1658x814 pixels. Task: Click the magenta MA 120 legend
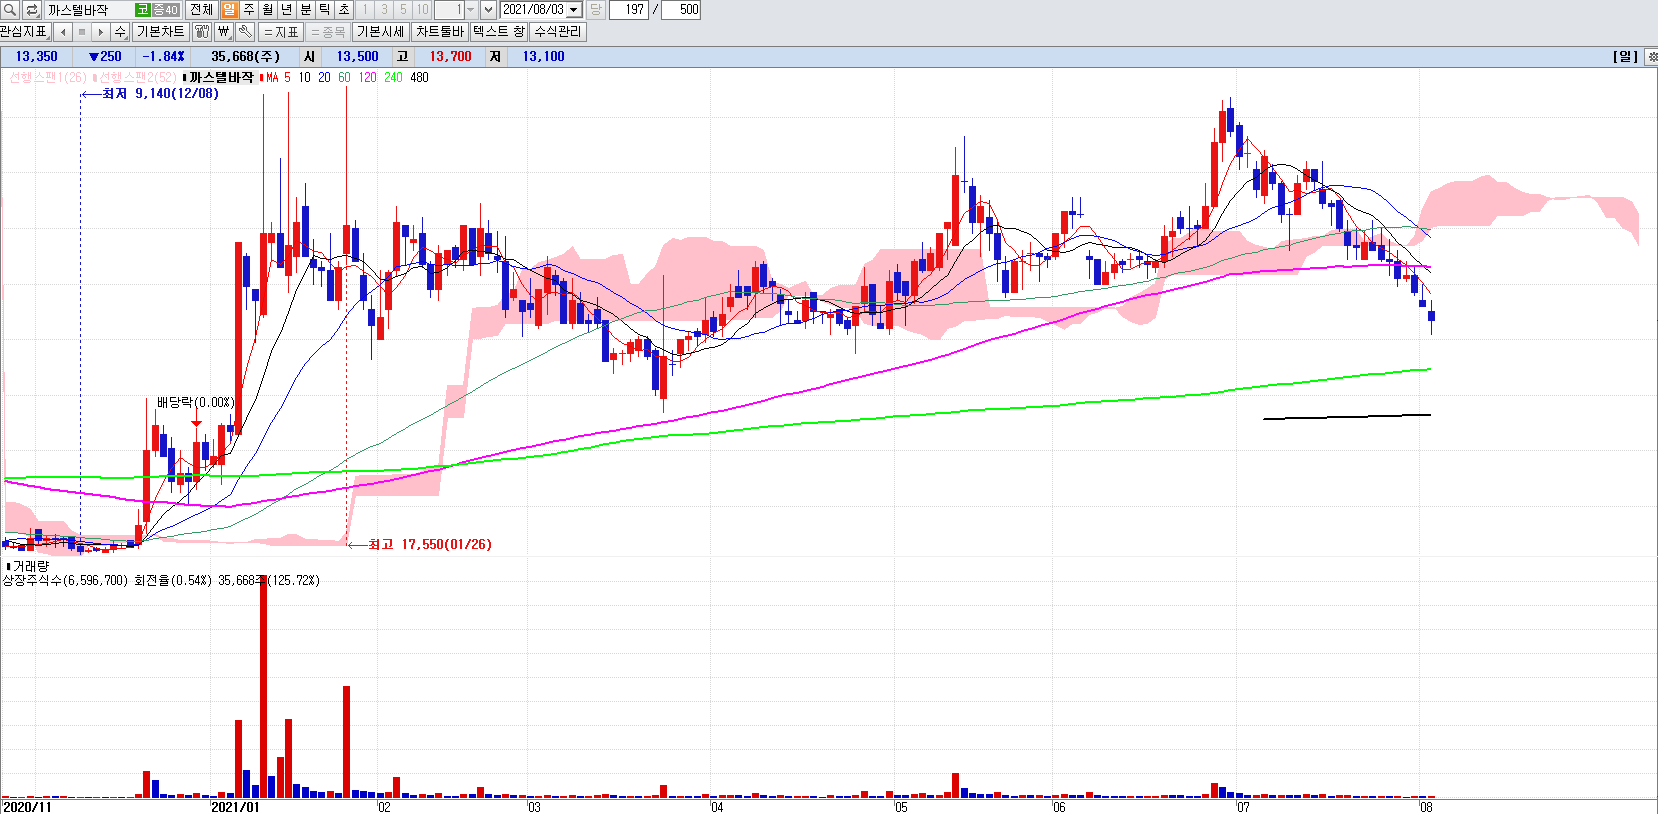(x=368, y=78)
